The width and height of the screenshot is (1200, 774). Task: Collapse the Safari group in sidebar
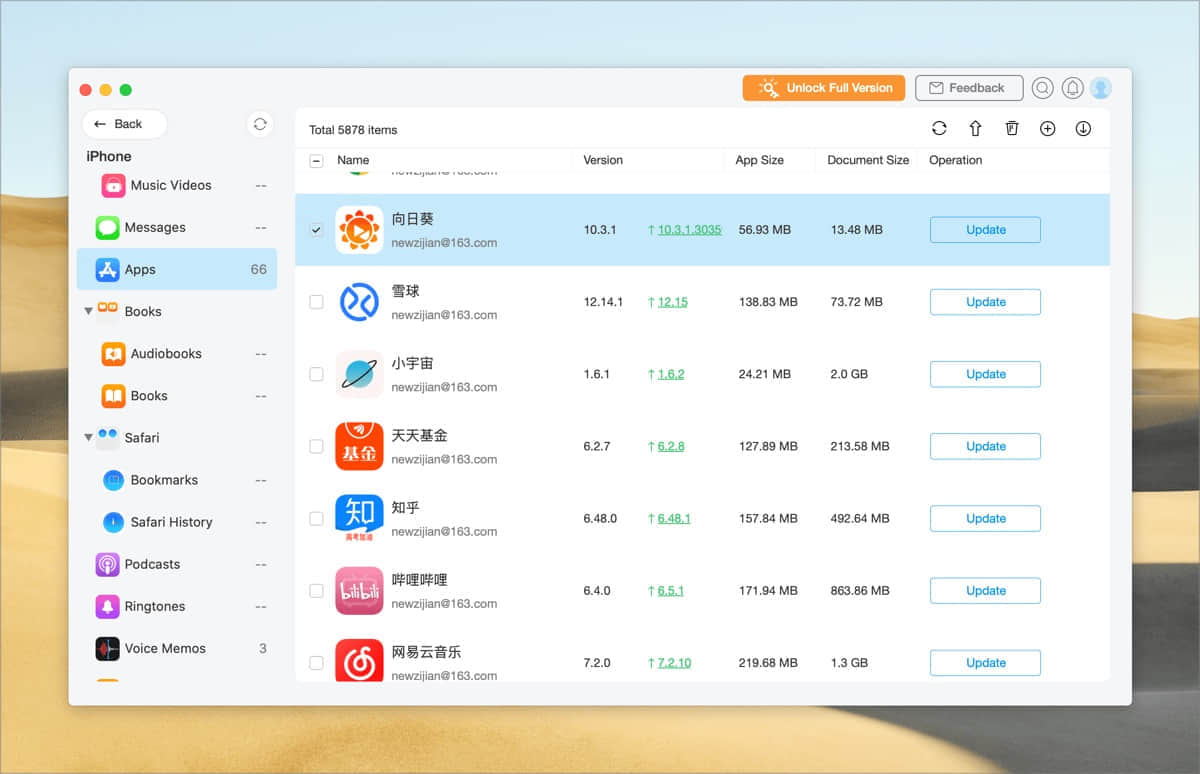pos(88,438)
